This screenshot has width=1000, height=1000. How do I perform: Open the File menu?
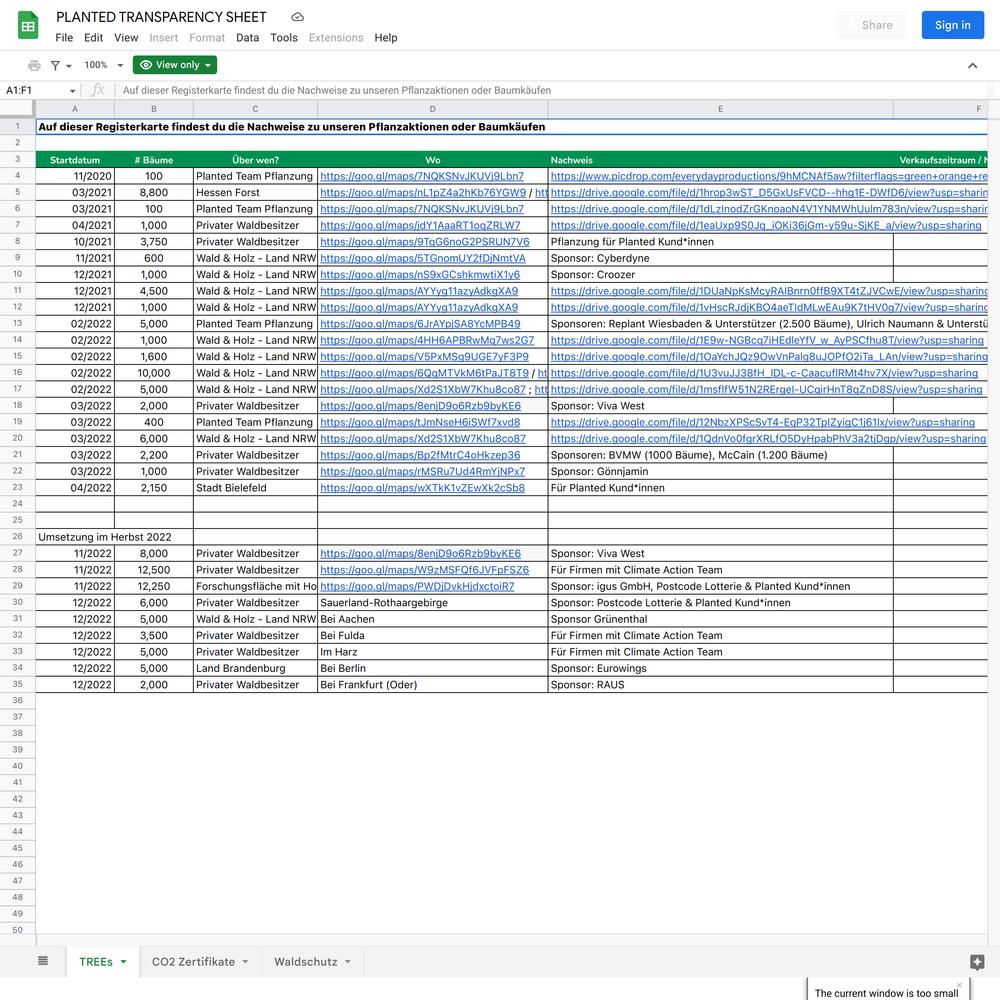pyautogui.click(x=64, y=38)
